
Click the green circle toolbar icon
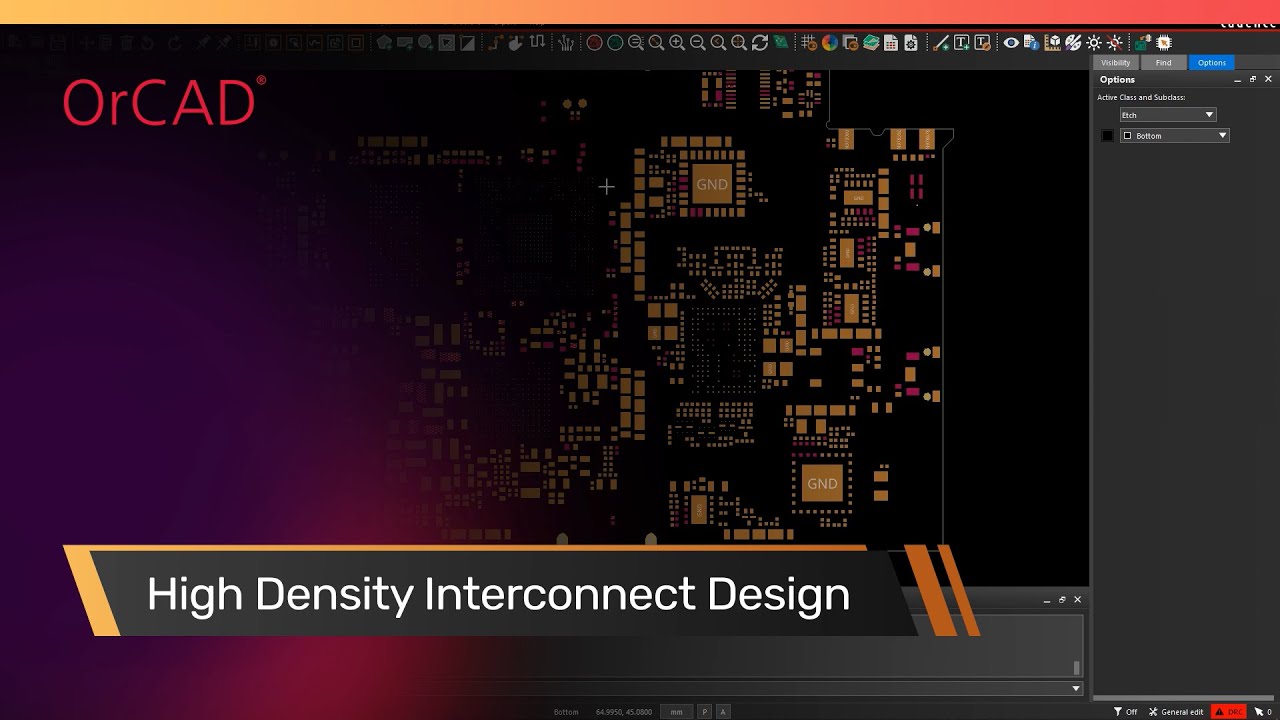coord(615,43)
